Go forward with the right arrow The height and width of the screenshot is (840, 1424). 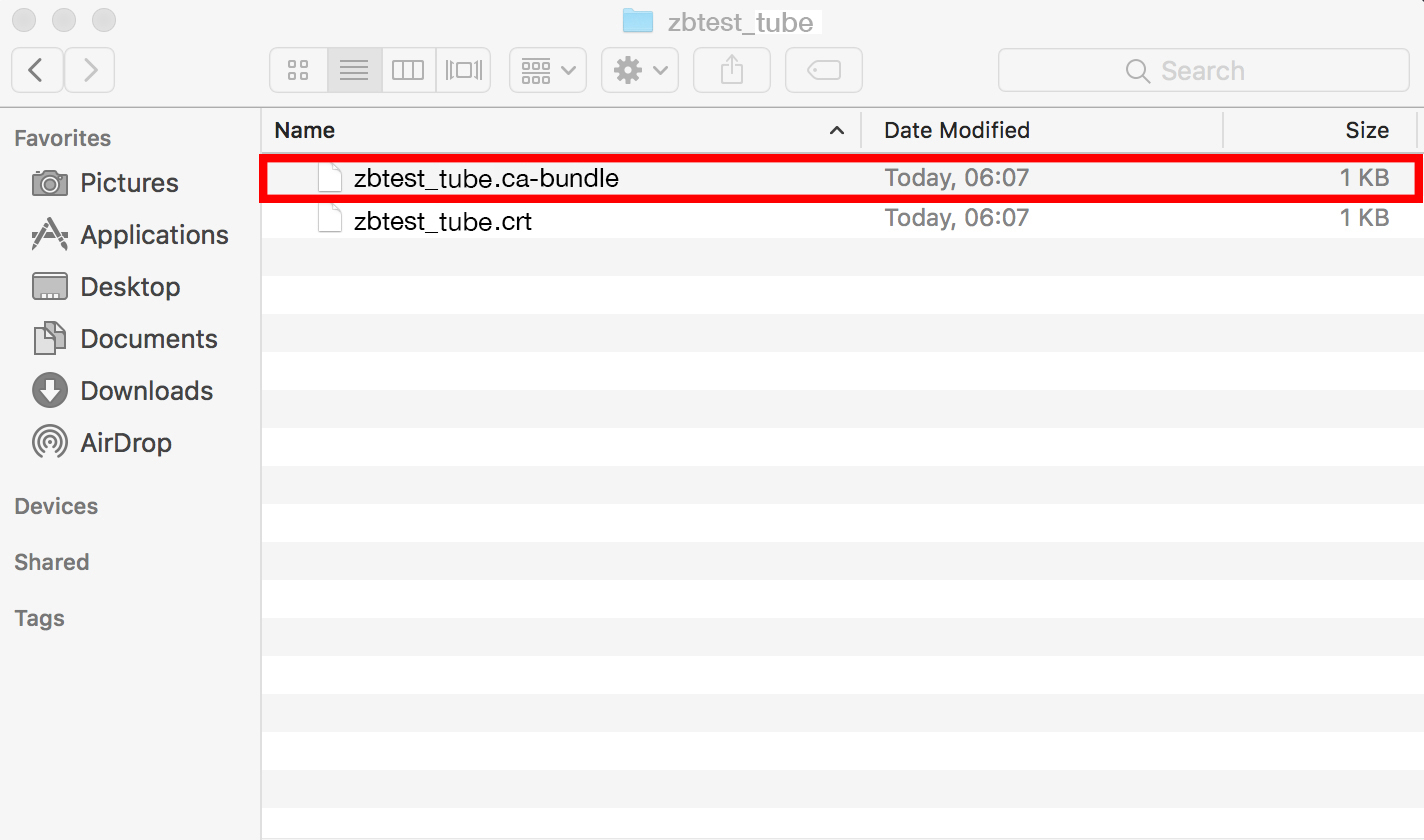pyautogui.click(x=90, y=70)
